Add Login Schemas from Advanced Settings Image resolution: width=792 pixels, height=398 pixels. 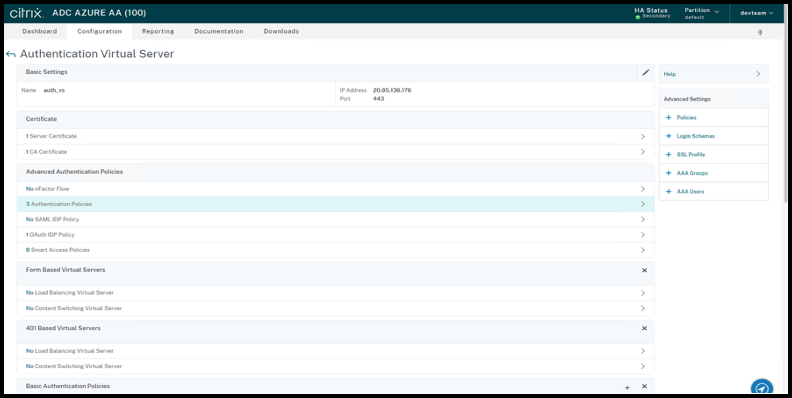[714, 136]
